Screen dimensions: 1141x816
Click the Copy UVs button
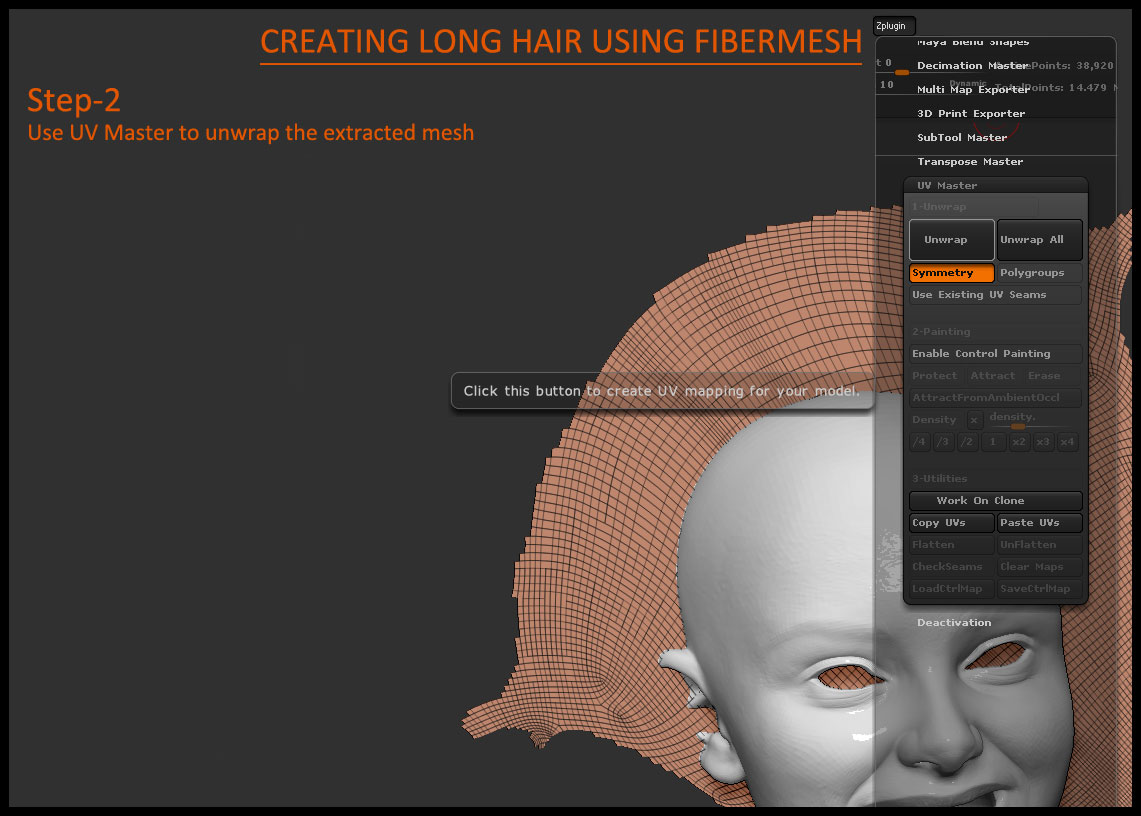click(951, 523)
